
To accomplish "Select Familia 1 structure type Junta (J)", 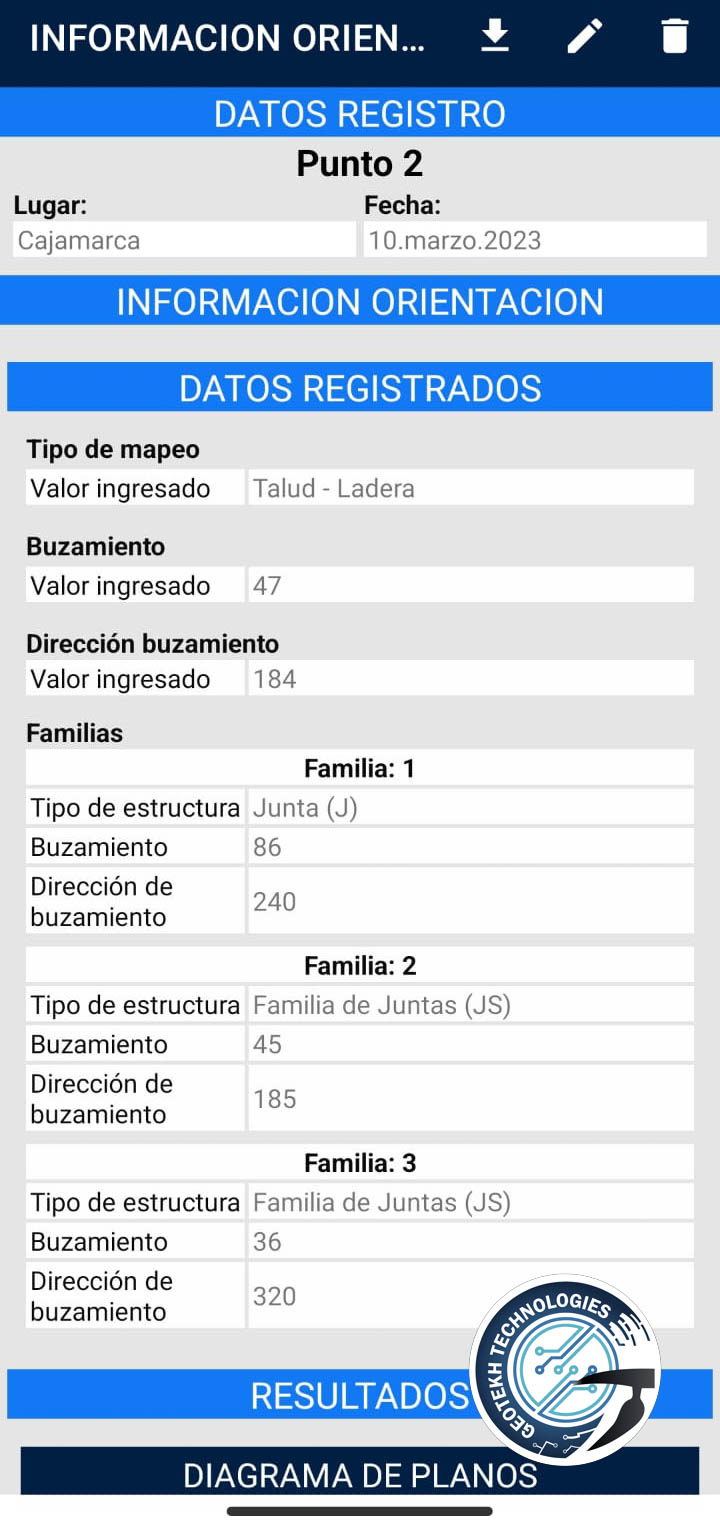I will pos(470,807).
